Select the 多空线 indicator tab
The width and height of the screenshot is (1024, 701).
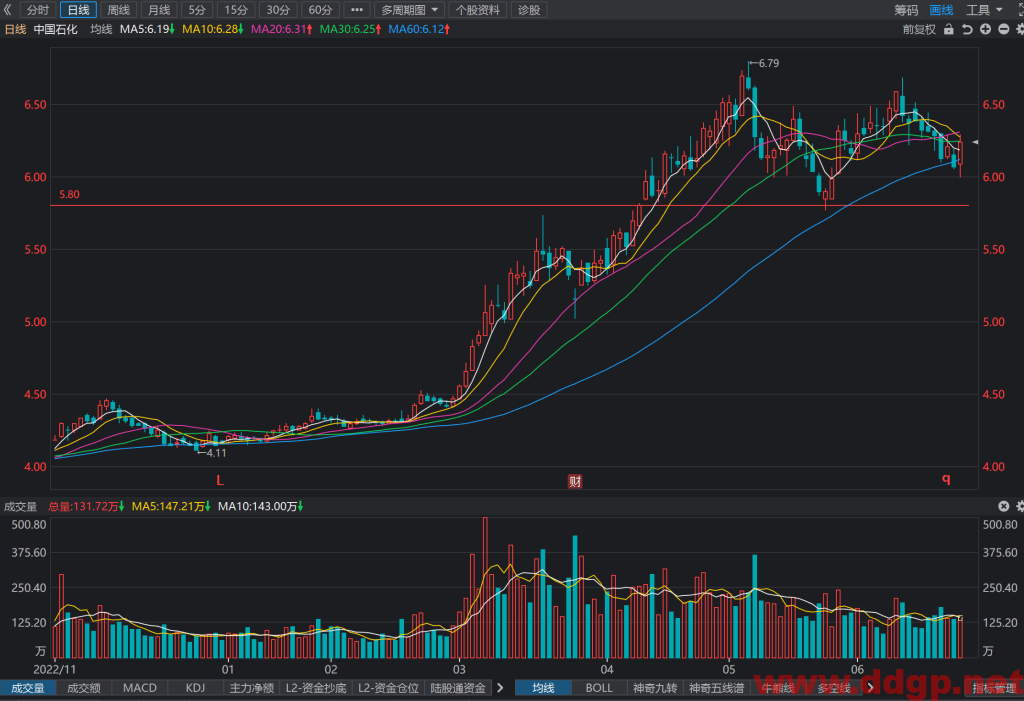point(834,688)
